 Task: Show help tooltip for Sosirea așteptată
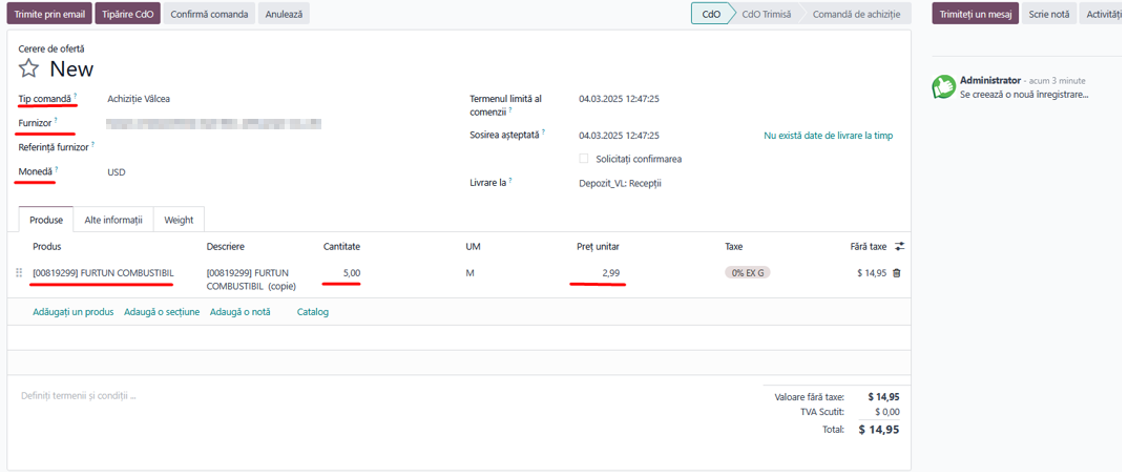point(543,132)
